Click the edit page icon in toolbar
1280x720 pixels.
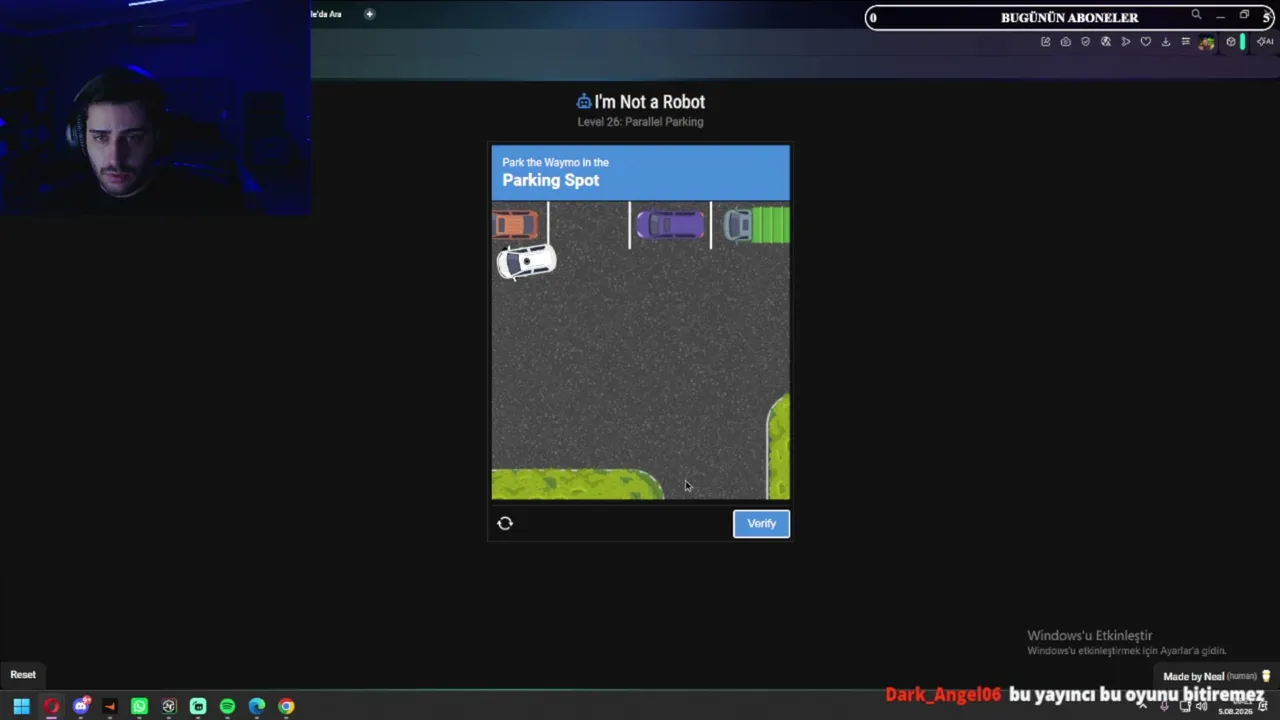(1046, 42)
